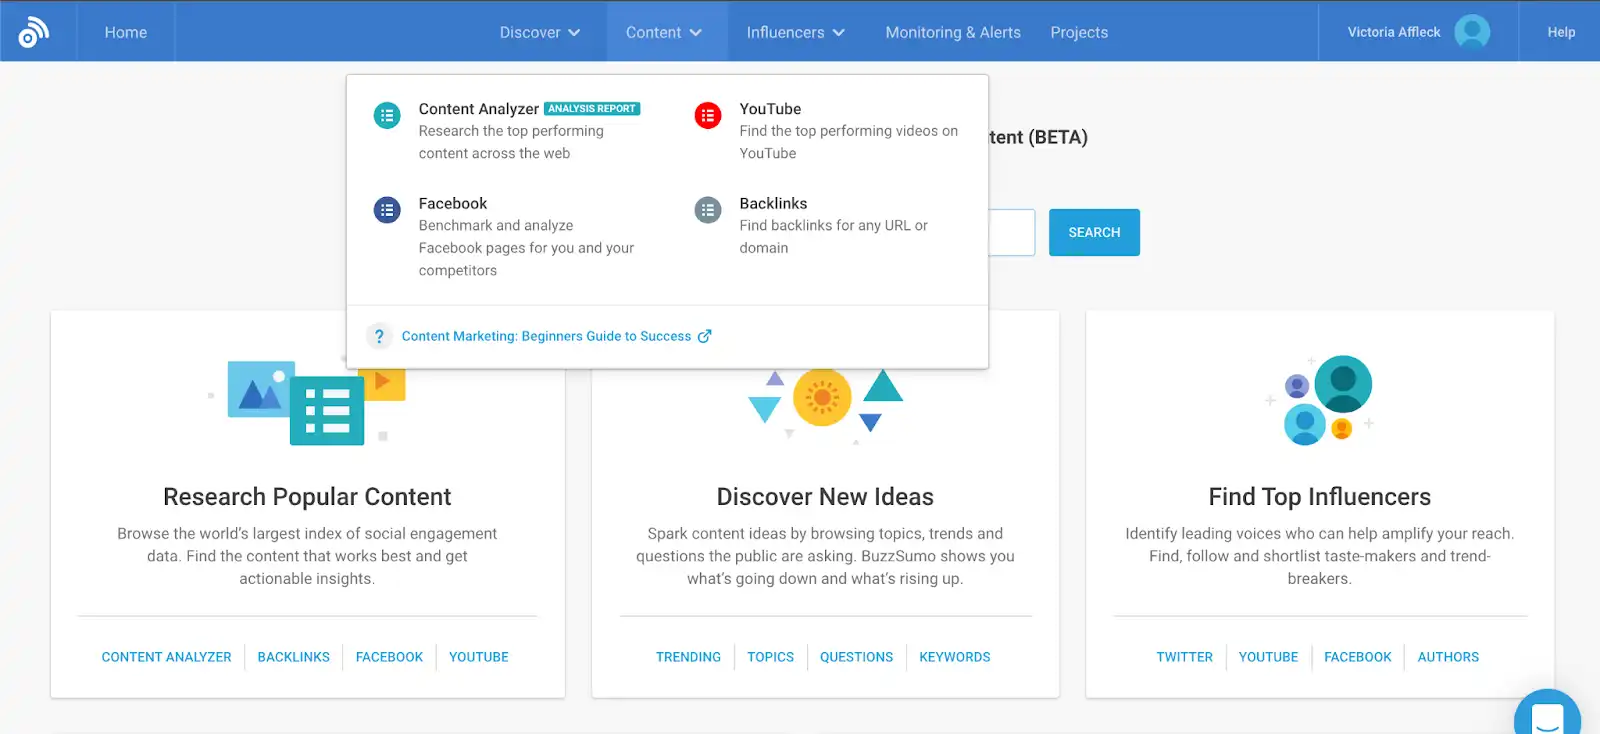Click the Find Top Influencers heading

1319,497
